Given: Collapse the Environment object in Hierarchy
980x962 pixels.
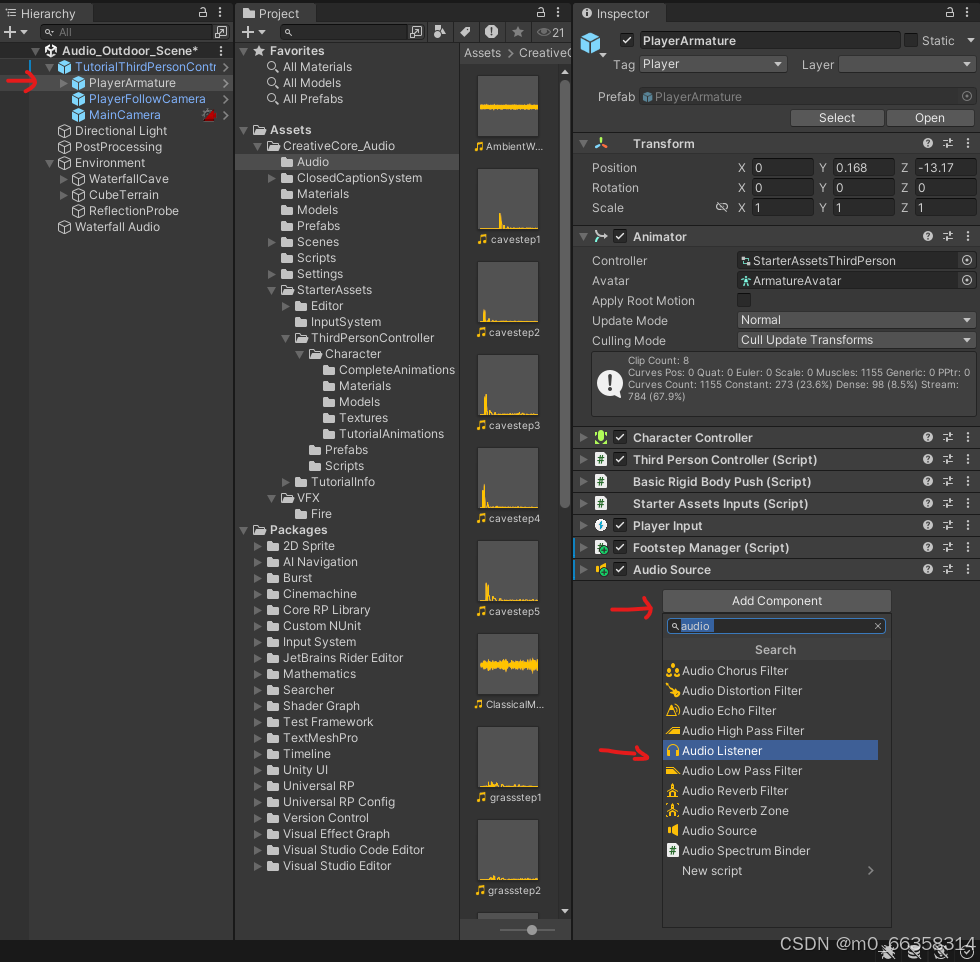Looking at the screenshot, I should point(49,163).
